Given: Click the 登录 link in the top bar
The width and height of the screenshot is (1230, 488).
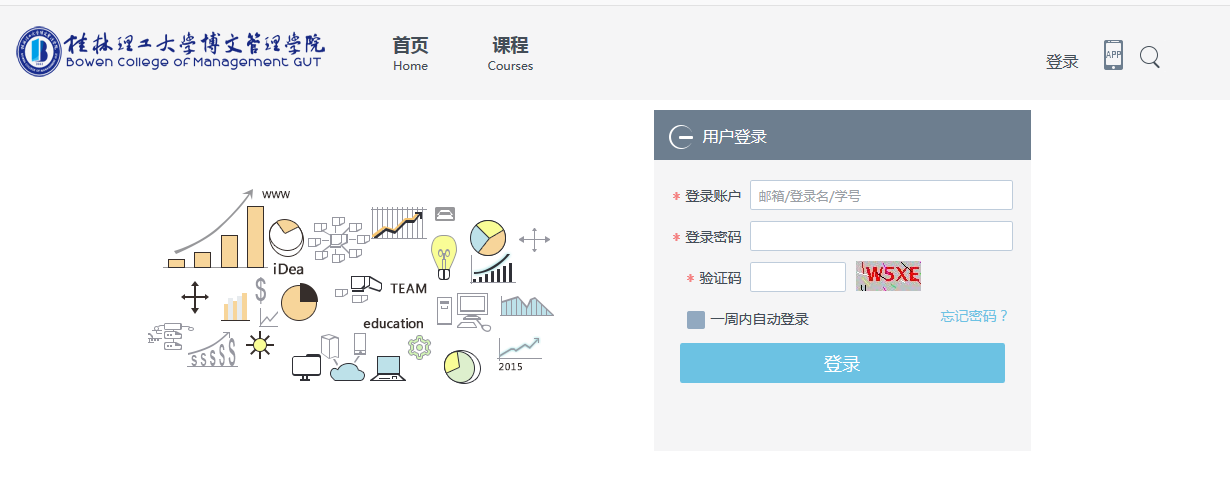Looking at the screenshot, I should (1062, 62).
